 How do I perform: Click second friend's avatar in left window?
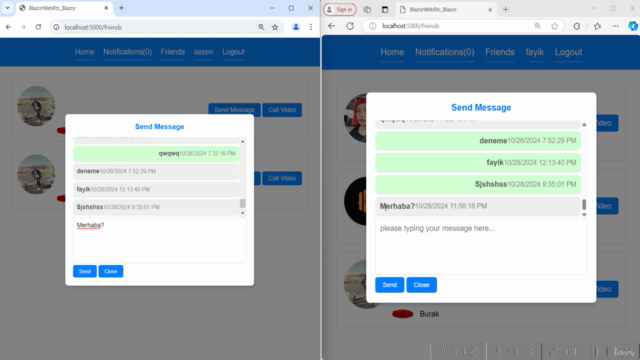[36, 174]
